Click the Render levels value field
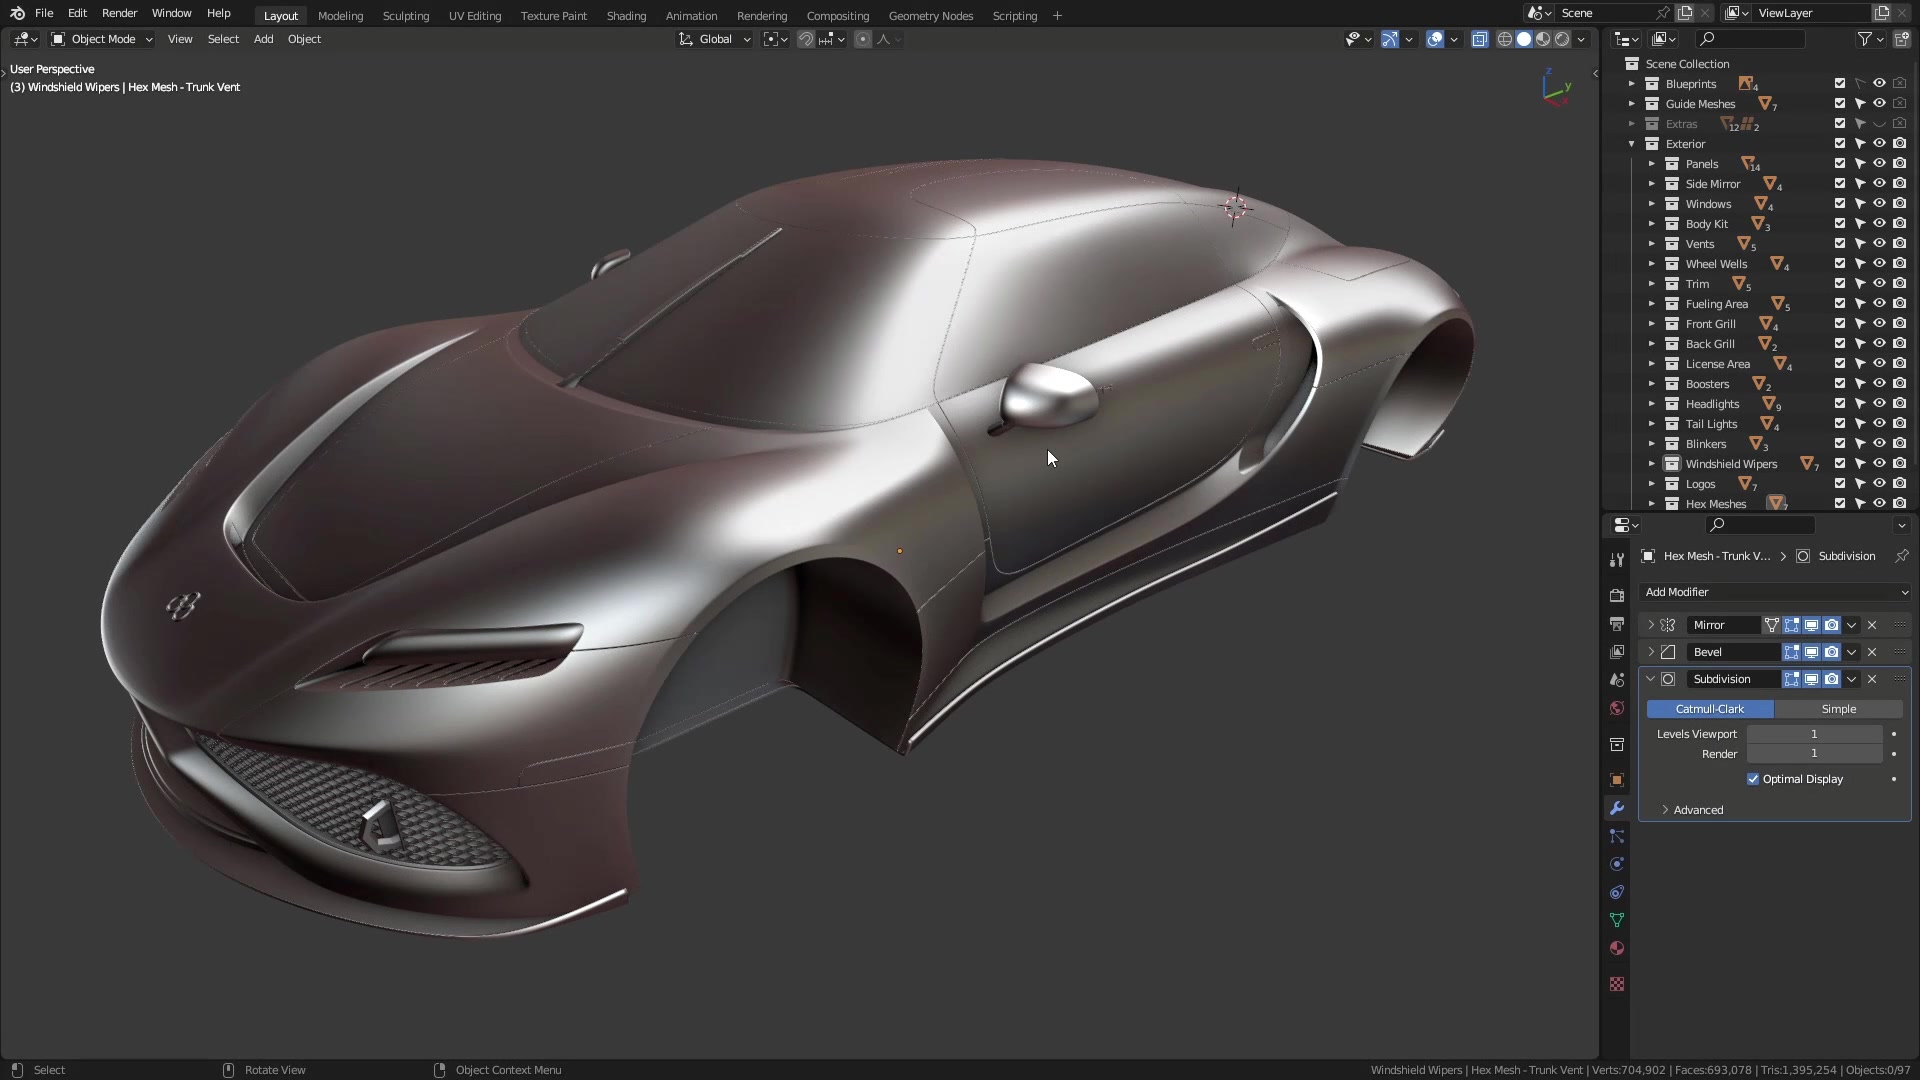 (x=1814, y=754)
